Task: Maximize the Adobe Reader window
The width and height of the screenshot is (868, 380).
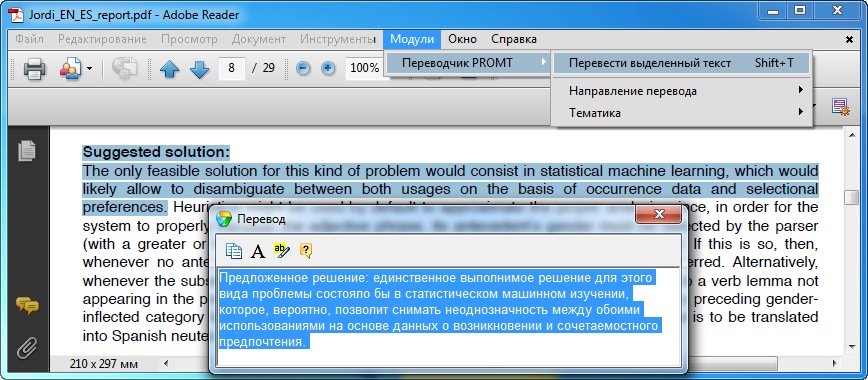Action: 800,11
